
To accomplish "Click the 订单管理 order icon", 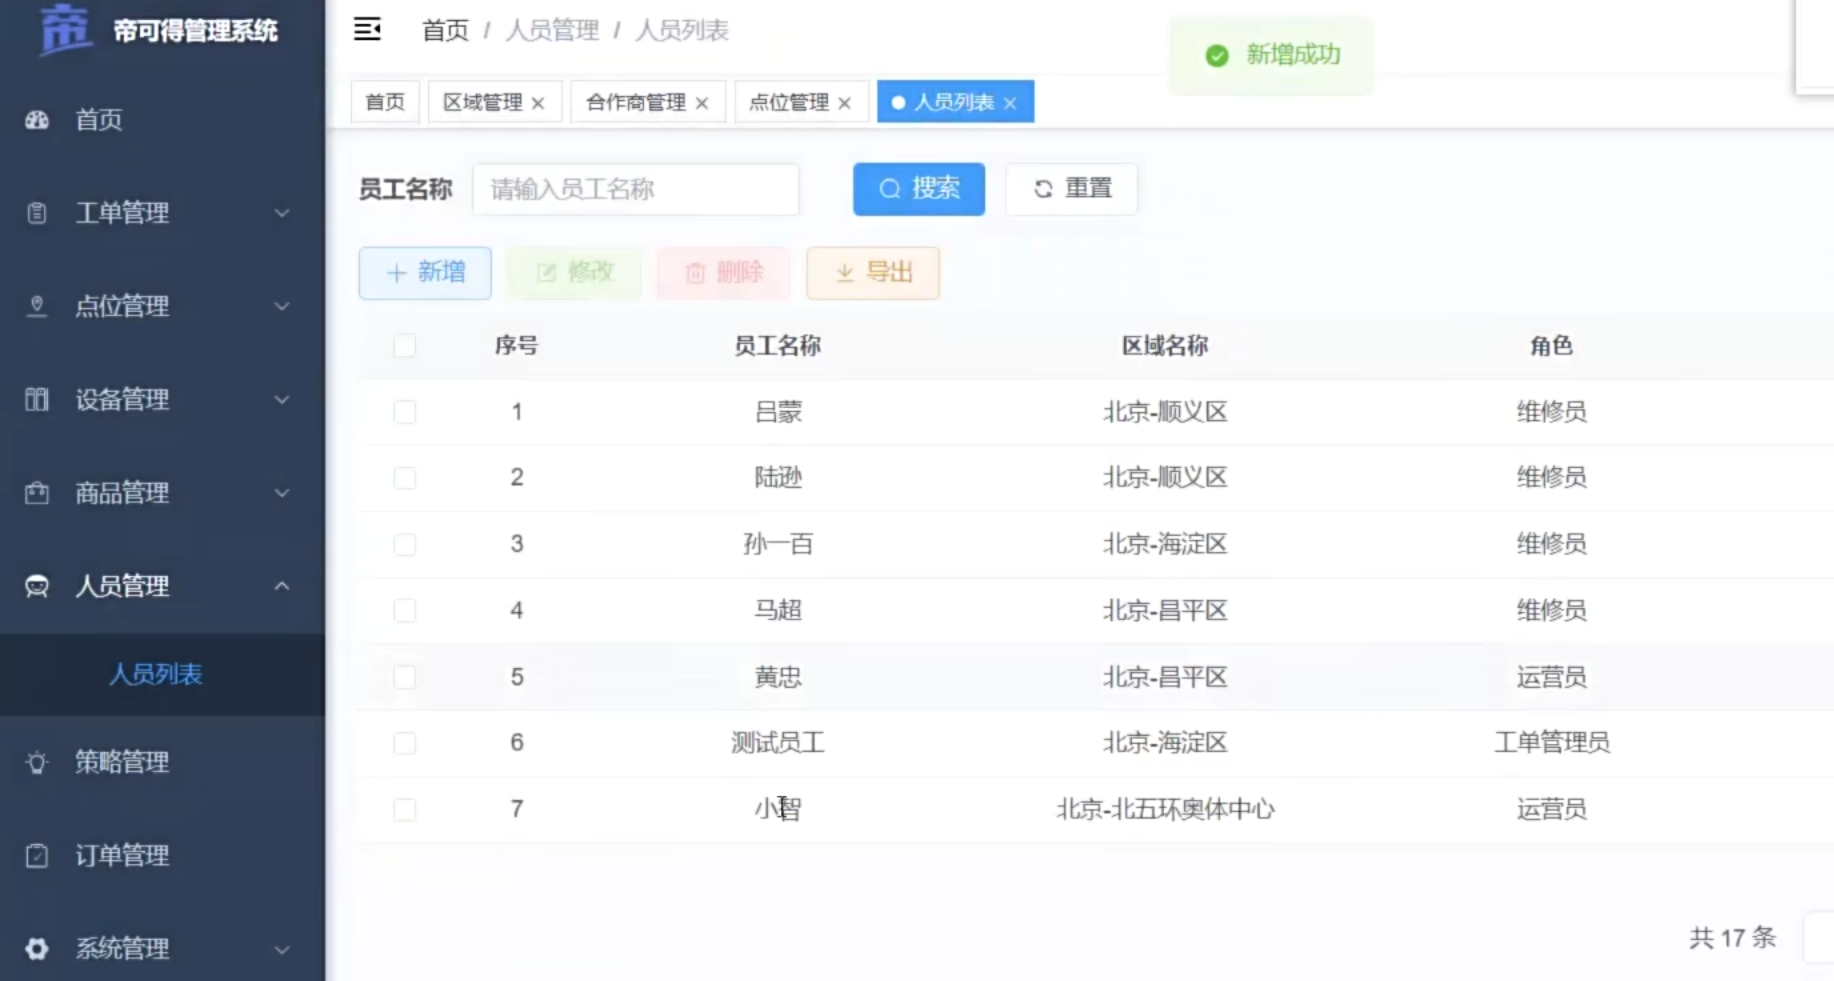I will point(37,856).
